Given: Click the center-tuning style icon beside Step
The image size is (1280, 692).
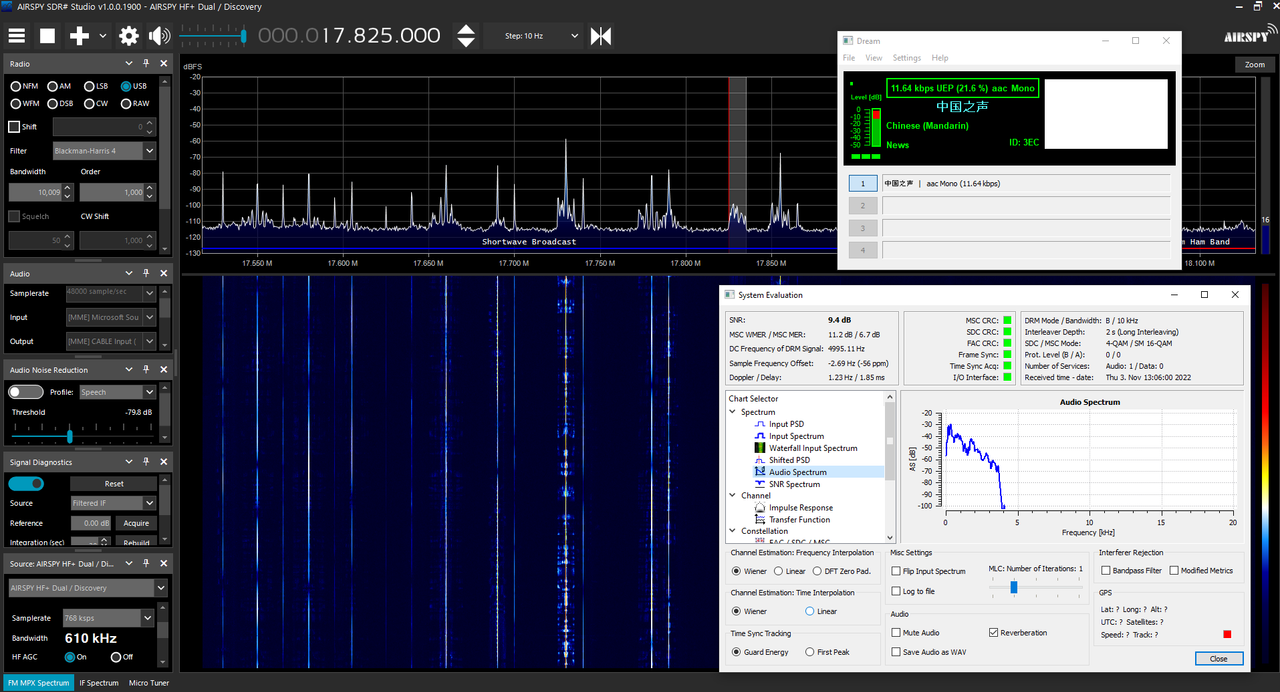Looking at the screenshot, I should (x=600, y=36).
